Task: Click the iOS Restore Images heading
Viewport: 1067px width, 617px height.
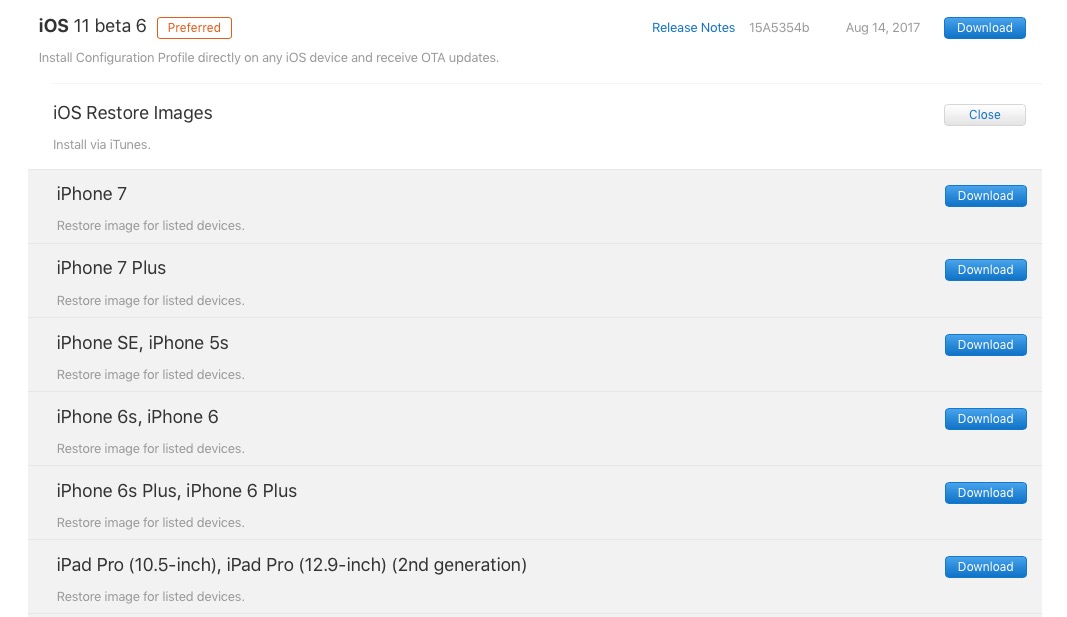Action: pyautogui.click(x=133, y=113)
